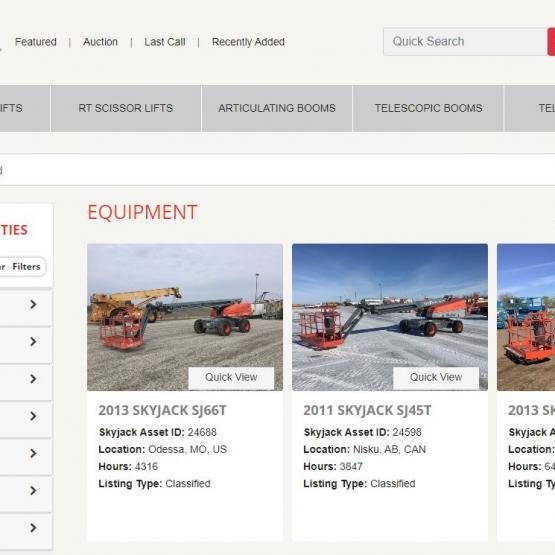Click Hours 4316 value

pyautogui.click(x=146, y=467)
